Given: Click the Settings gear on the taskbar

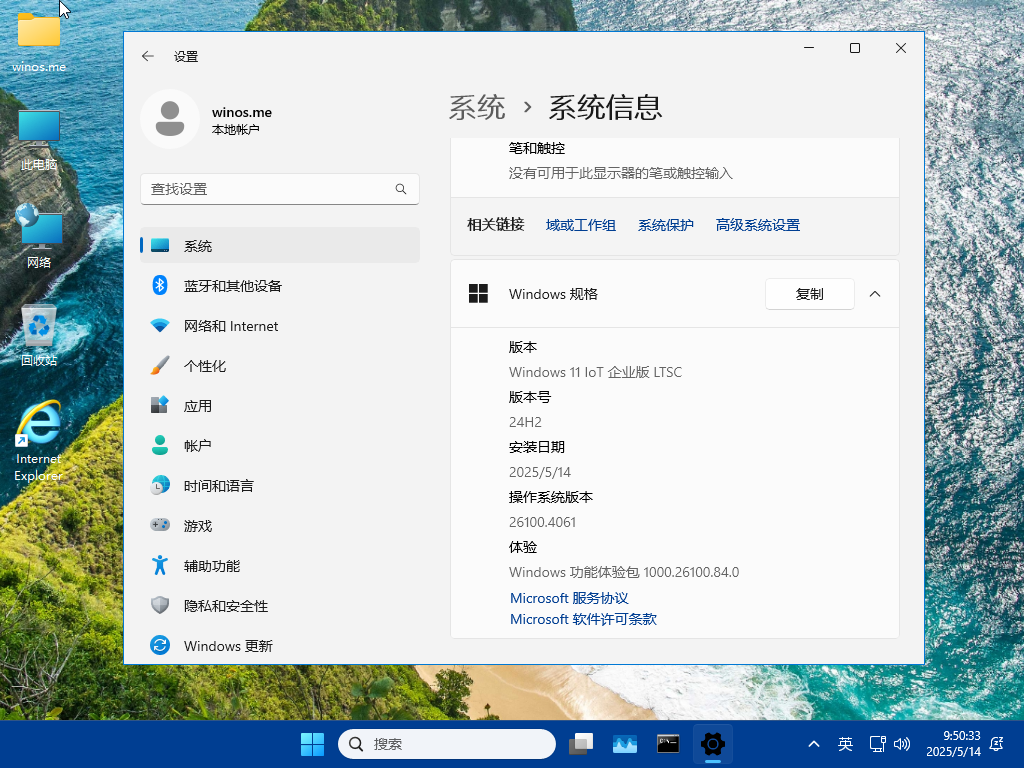Looking at the screenshot, I should [712, 744].
